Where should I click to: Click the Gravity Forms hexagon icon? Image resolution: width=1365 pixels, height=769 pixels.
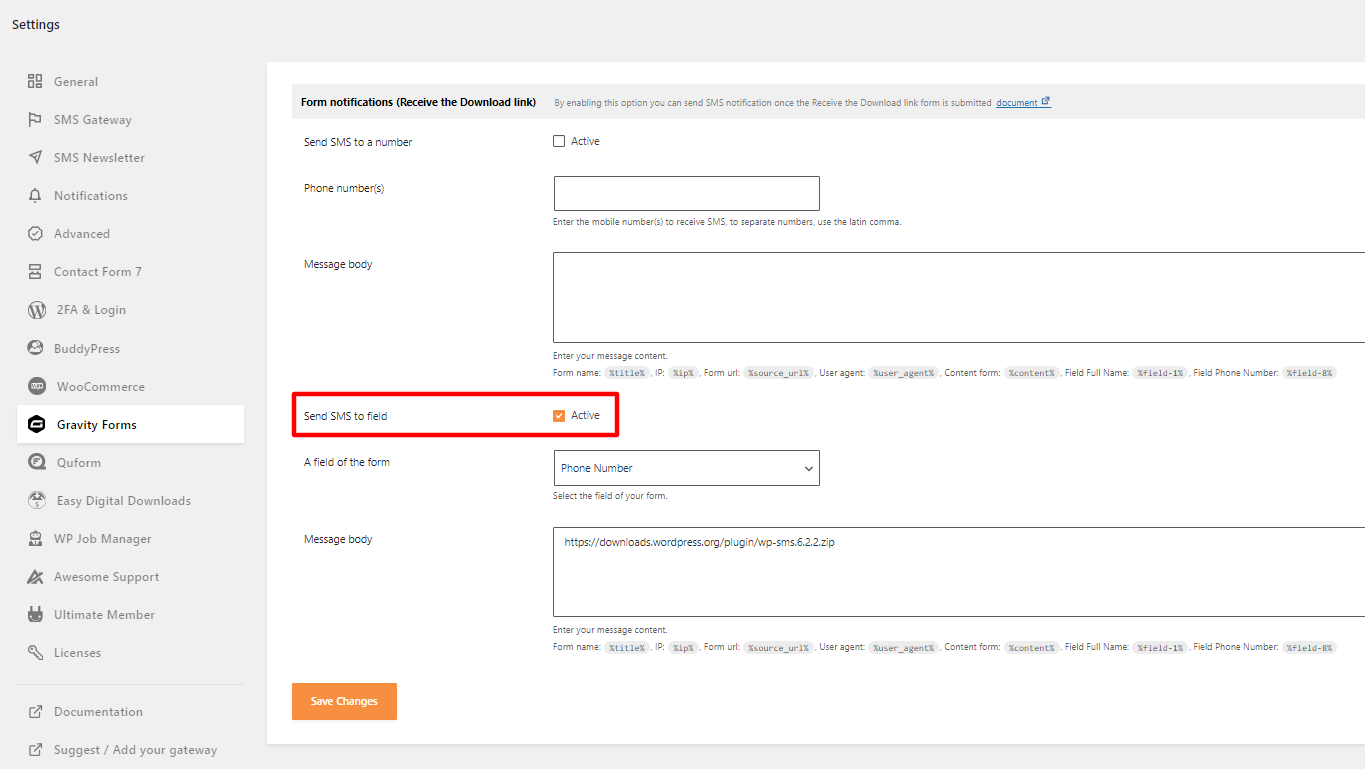coord(37,424)
